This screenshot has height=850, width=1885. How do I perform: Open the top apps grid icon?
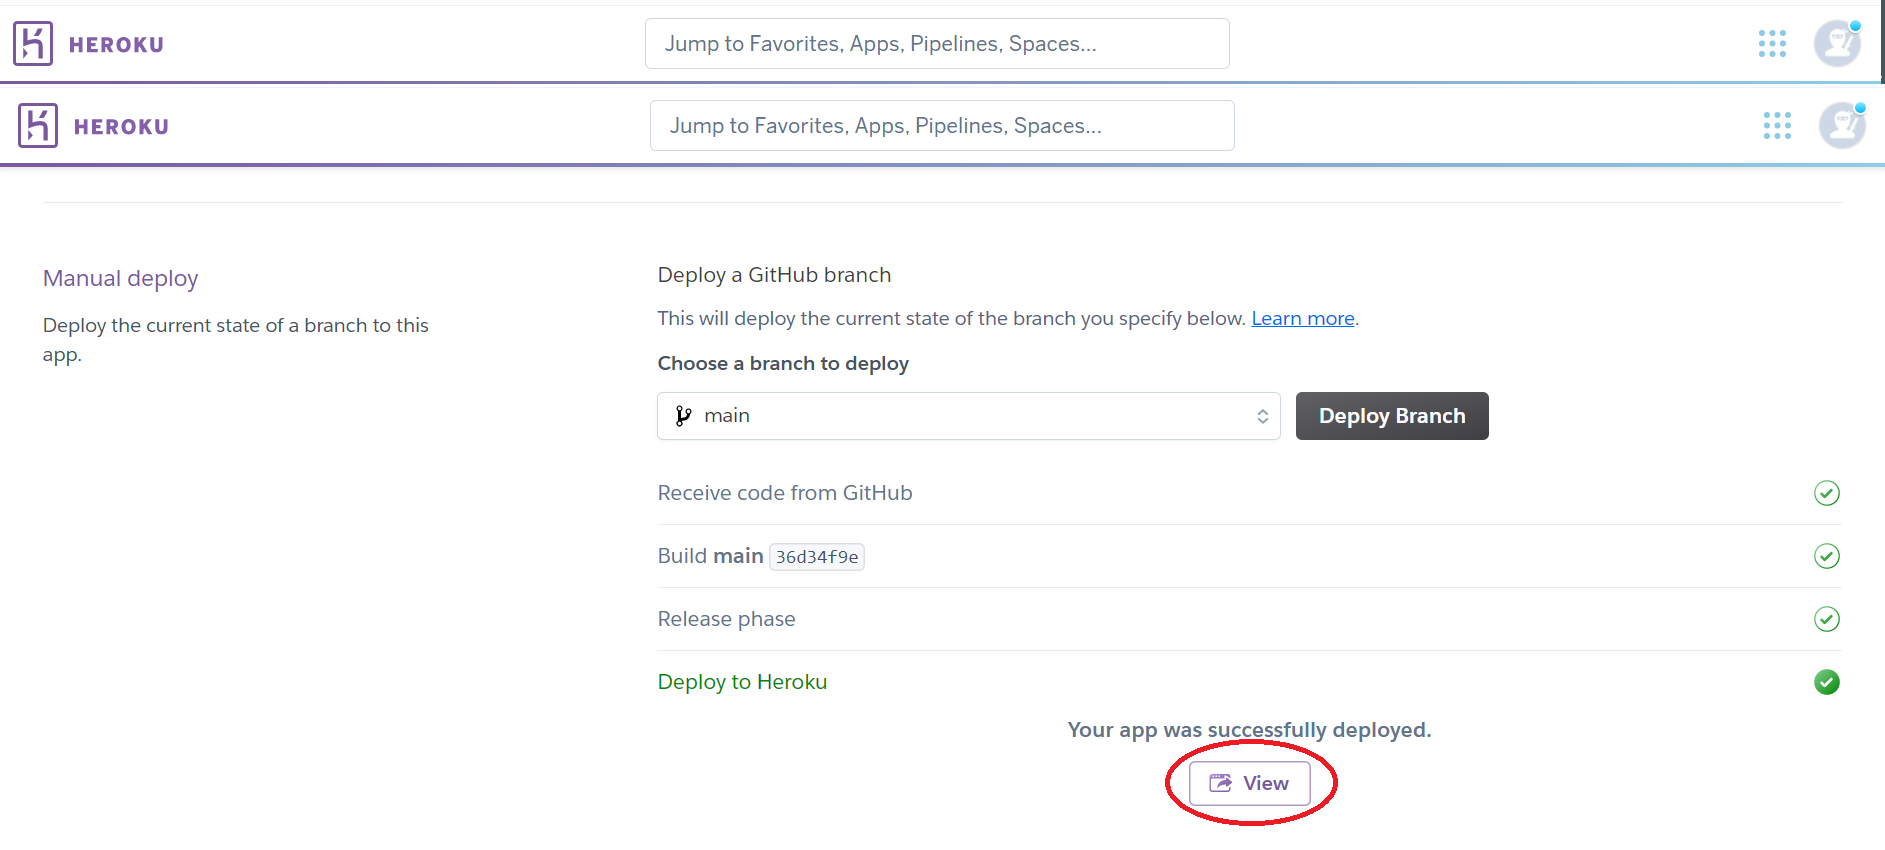click(1772, 44)
